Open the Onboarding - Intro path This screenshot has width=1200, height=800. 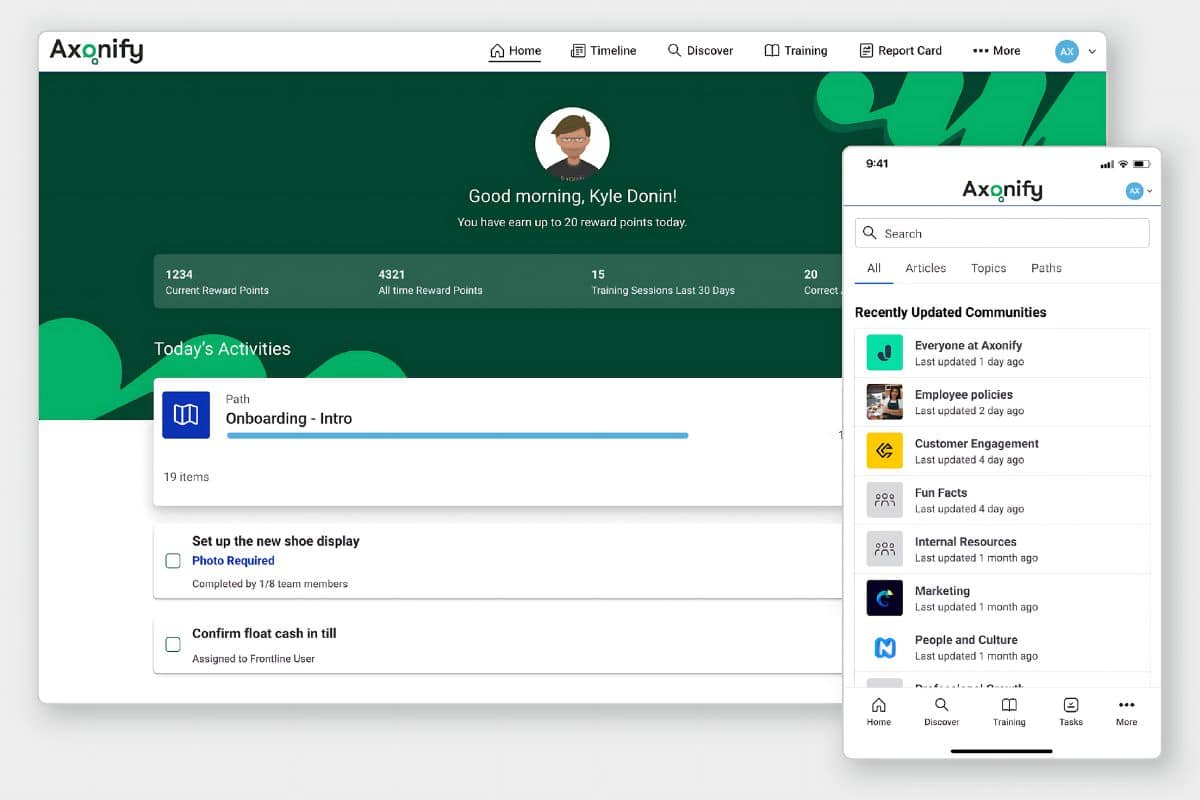coord(289,419)
